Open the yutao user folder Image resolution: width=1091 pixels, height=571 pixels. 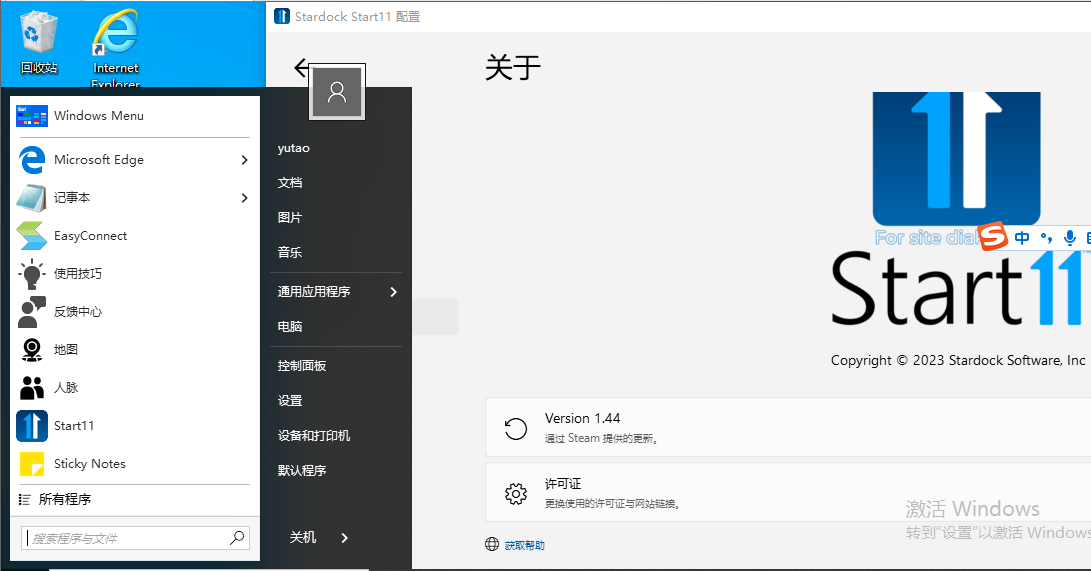click(294, 148)
